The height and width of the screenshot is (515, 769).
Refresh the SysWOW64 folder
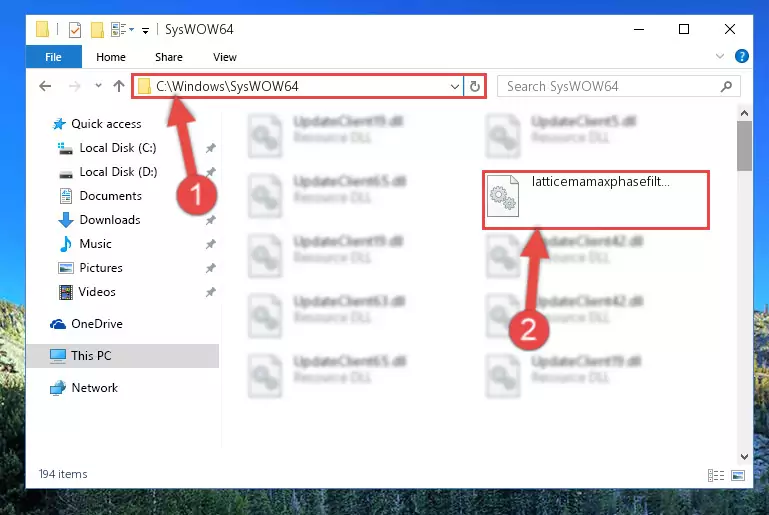tap(475, 87)
